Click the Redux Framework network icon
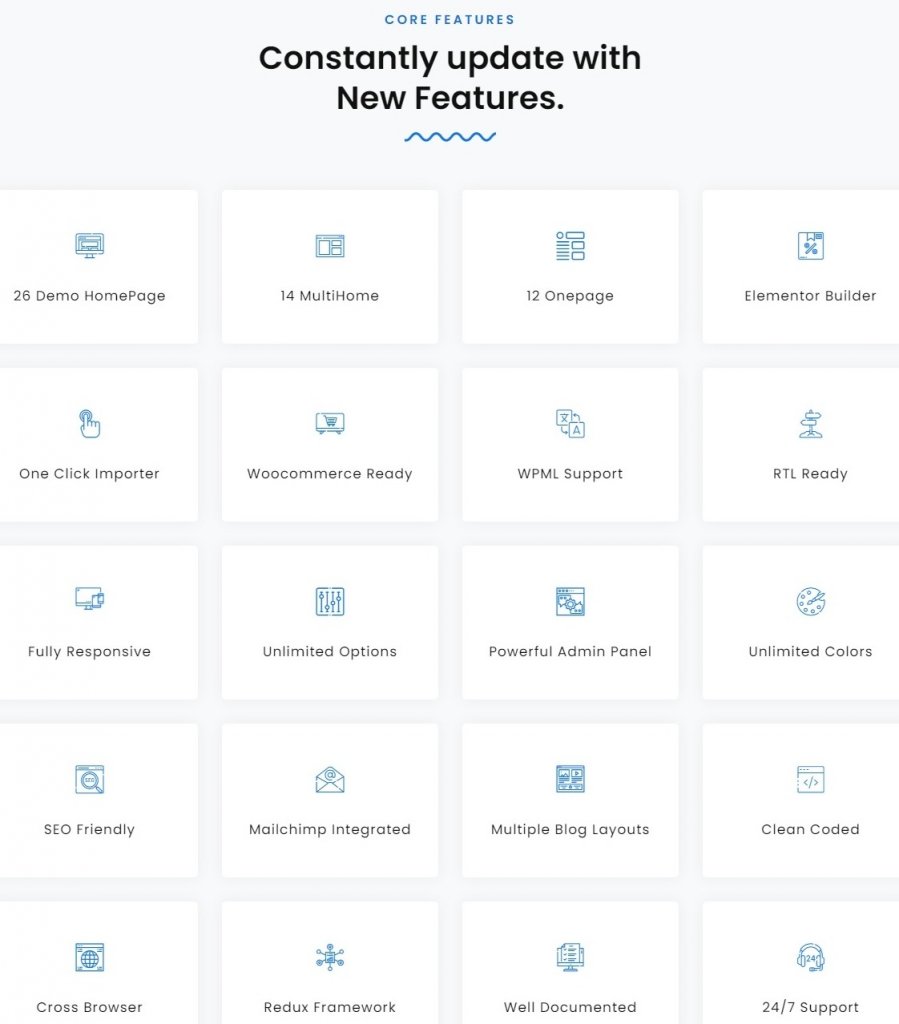The width and height of the screenshot is (899, 1024). (x=330, y=957)
